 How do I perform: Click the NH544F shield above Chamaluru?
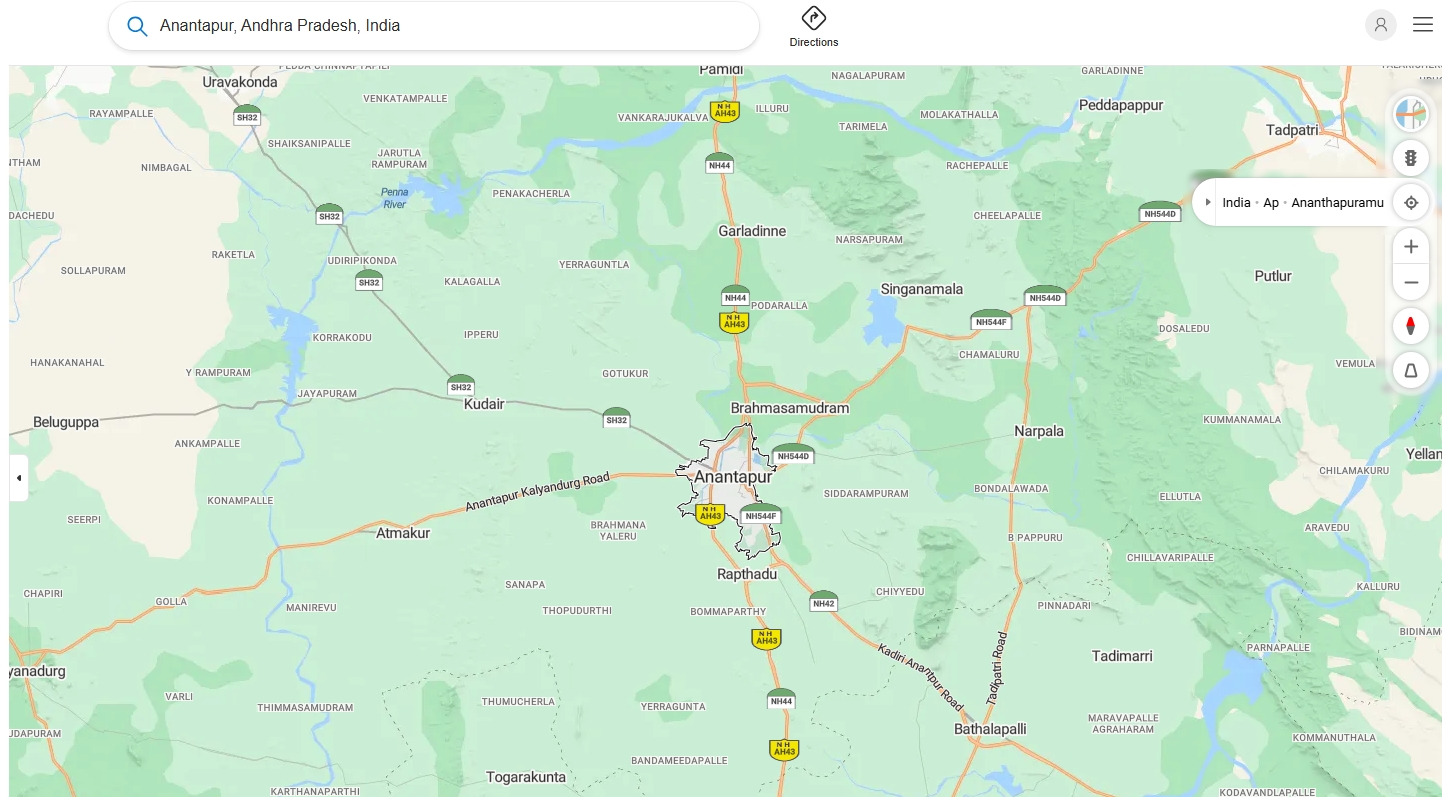tap(991, 320)
